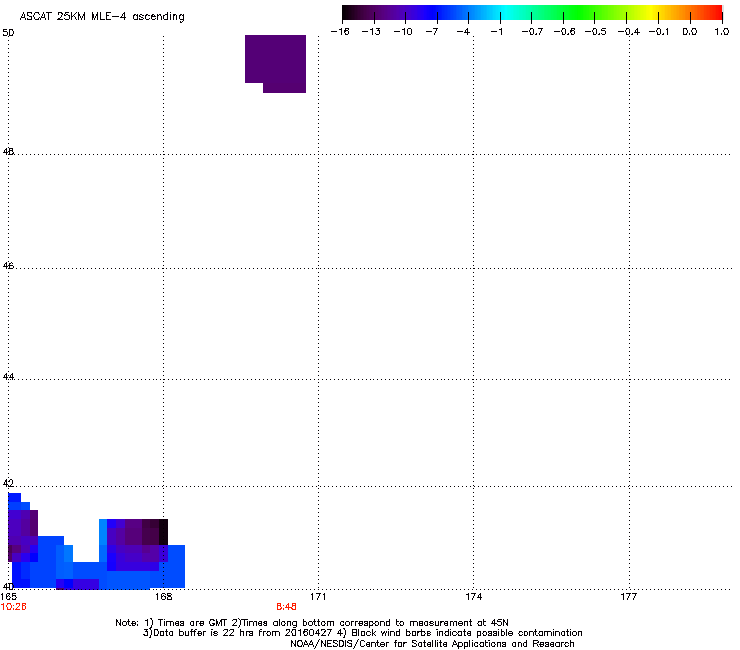Click the -0.4 colorbar label
740x650 pixels.
point(629,32)
